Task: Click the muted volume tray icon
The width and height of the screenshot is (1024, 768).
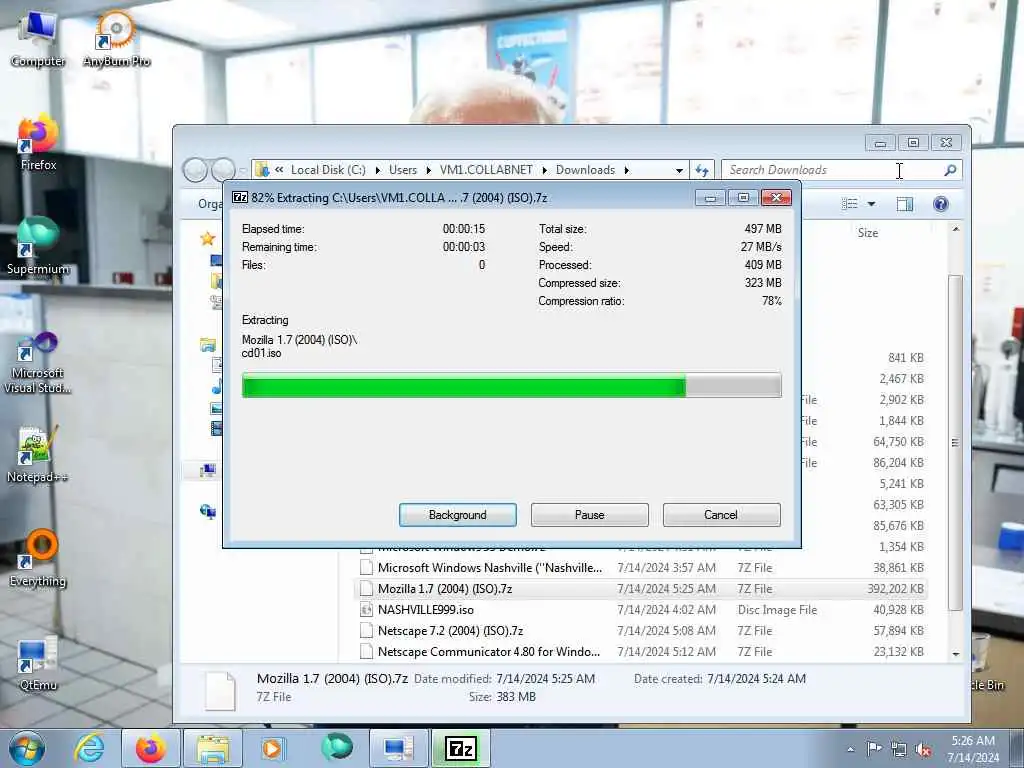Action: (x=923, y=750)
